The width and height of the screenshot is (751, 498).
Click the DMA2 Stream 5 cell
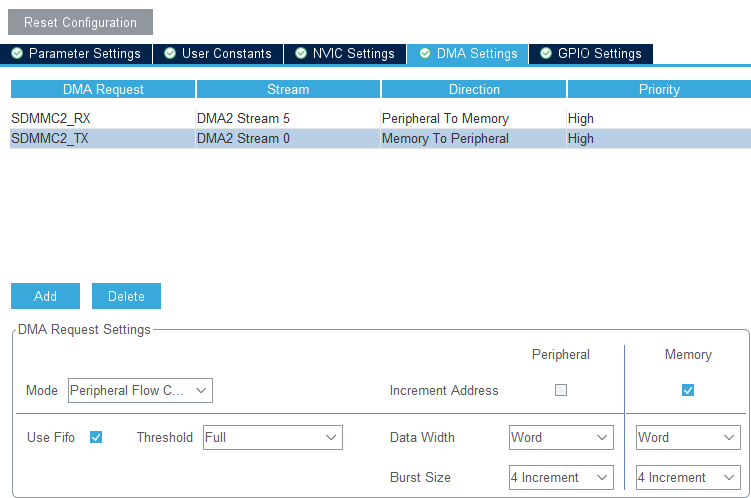(288, 118)
